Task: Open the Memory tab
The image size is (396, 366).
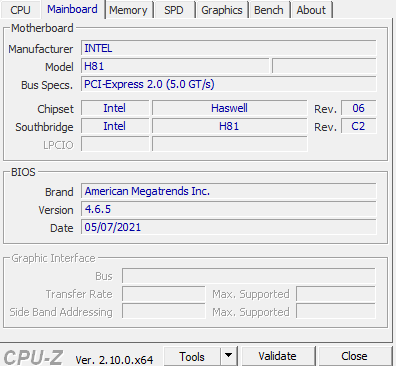Action: [x=128, y=10]
